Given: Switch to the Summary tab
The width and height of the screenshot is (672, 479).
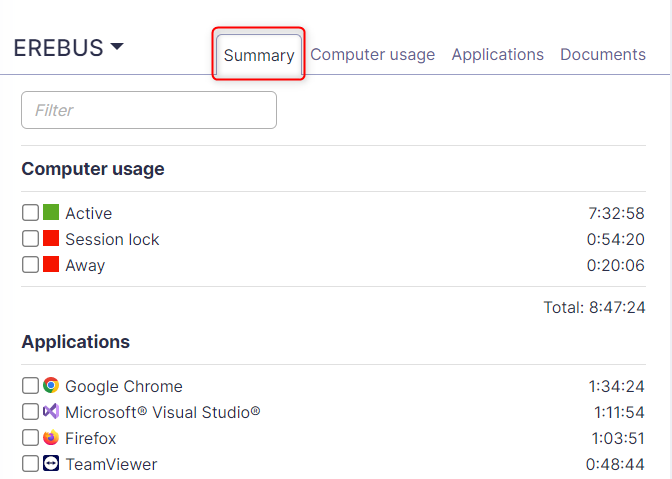Looking at the screenshot, I should coord(259,55).
